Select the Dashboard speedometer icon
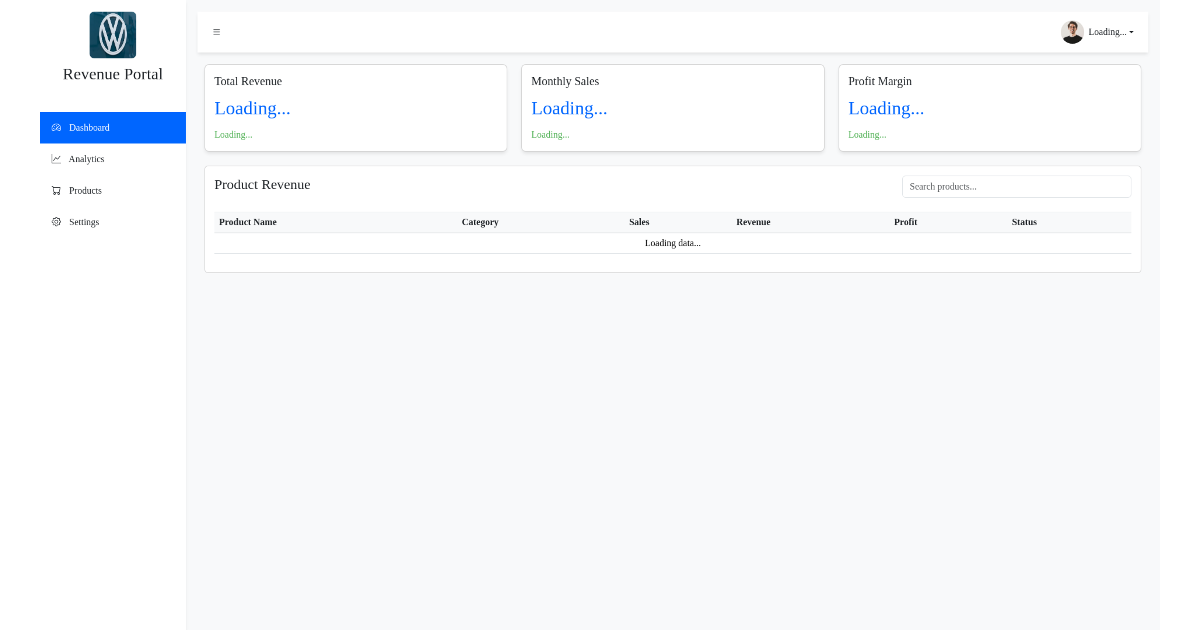 57,127
